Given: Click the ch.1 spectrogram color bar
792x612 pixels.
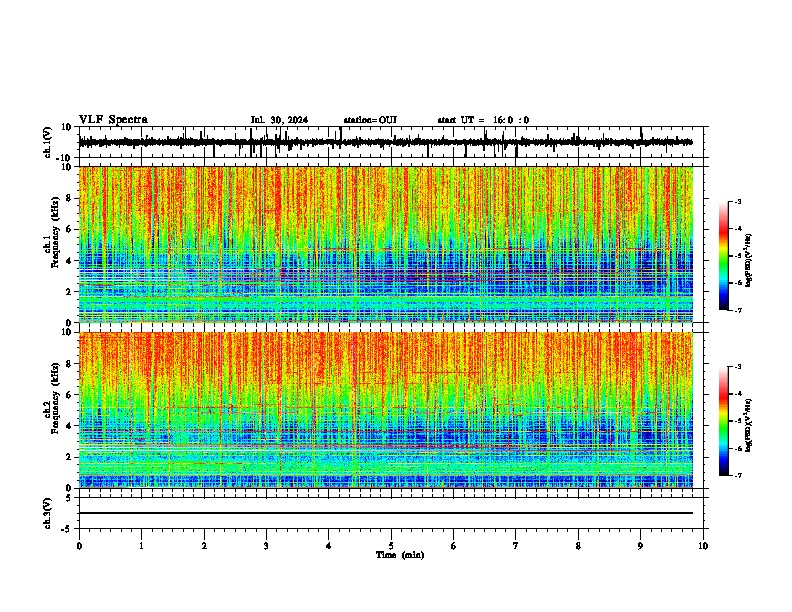Looking at the screenshot, I should point(724,256).
